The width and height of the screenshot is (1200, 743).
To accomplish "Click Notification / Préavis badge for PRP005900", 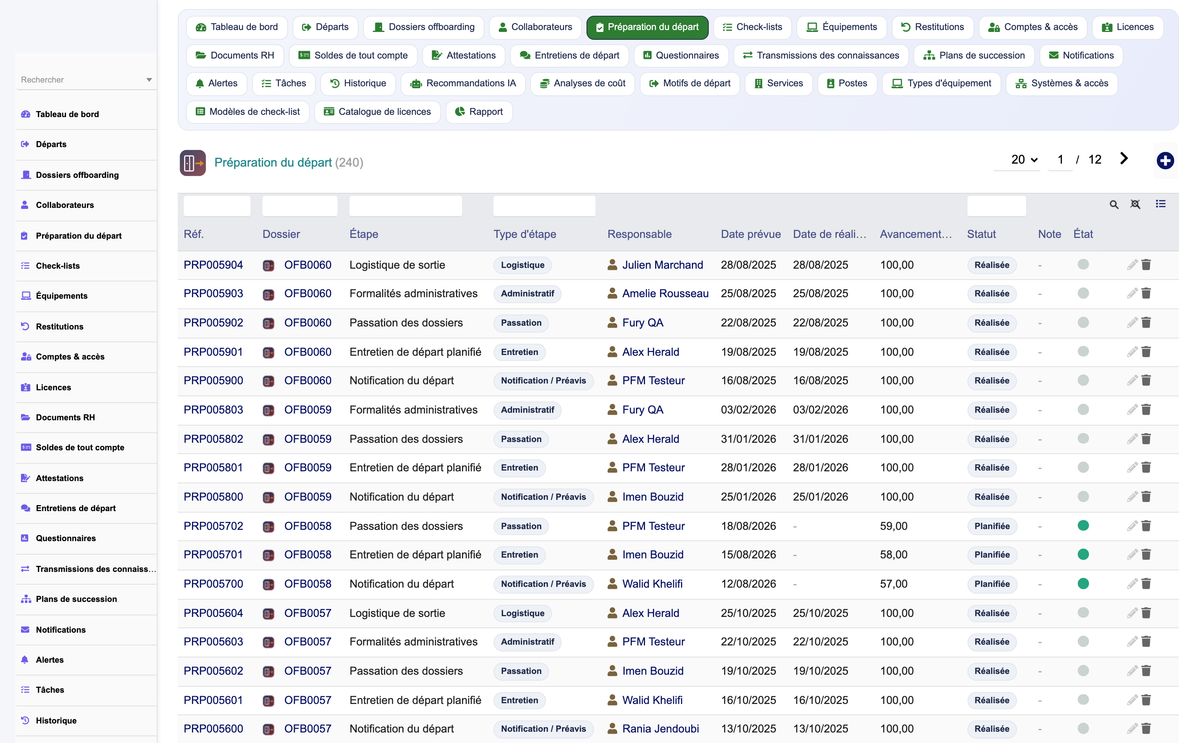I will point(543,381).
